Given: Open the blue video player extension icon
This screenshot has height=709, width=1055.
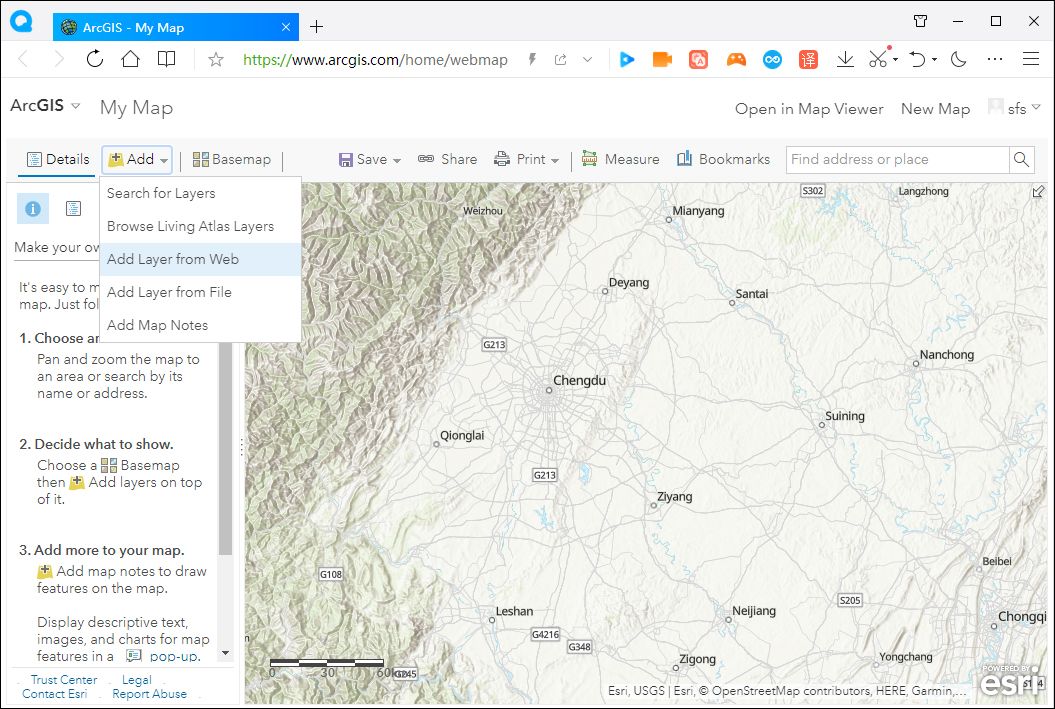Looking at the screenshot, I should pyautogui.click(x=627, y=60).
